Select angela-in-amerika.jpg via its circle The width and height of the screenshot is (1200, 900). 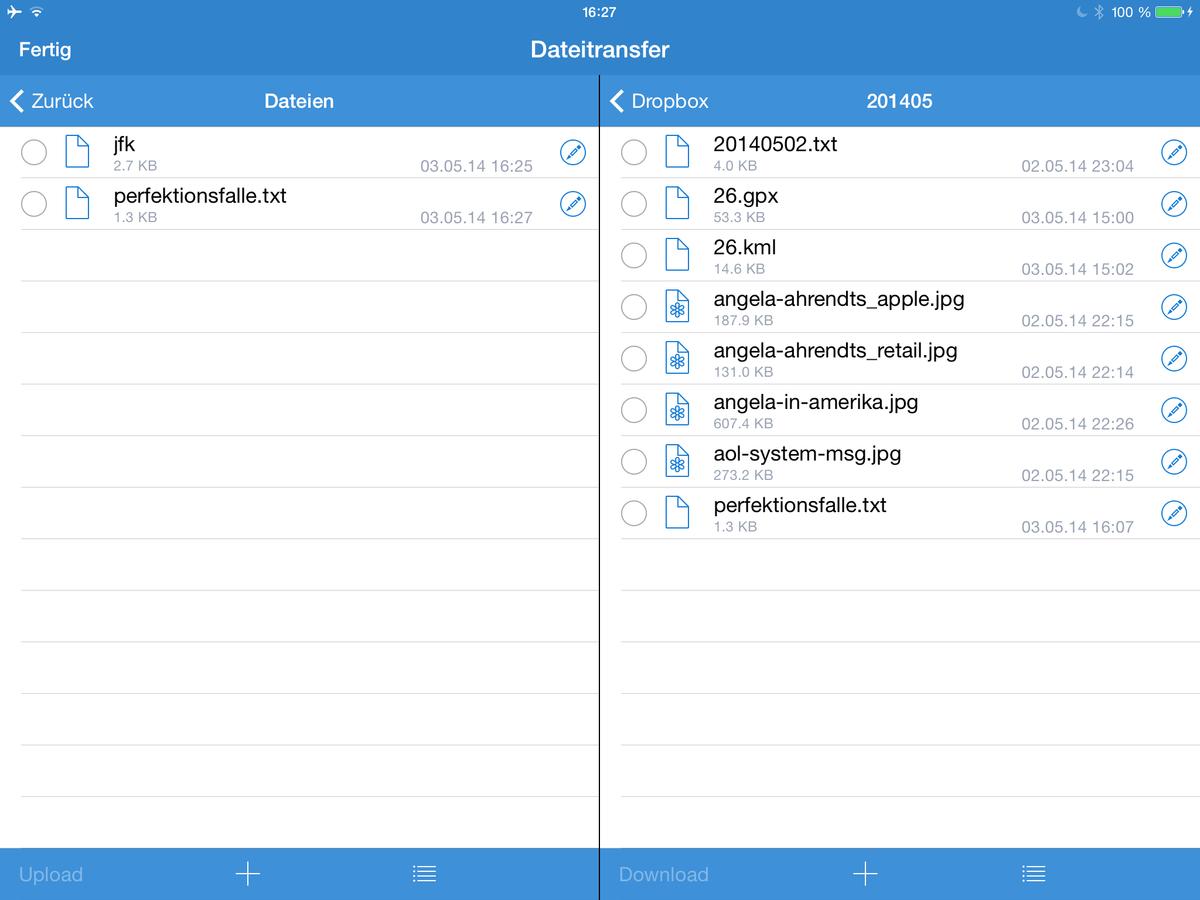click(x=634, y=410)
